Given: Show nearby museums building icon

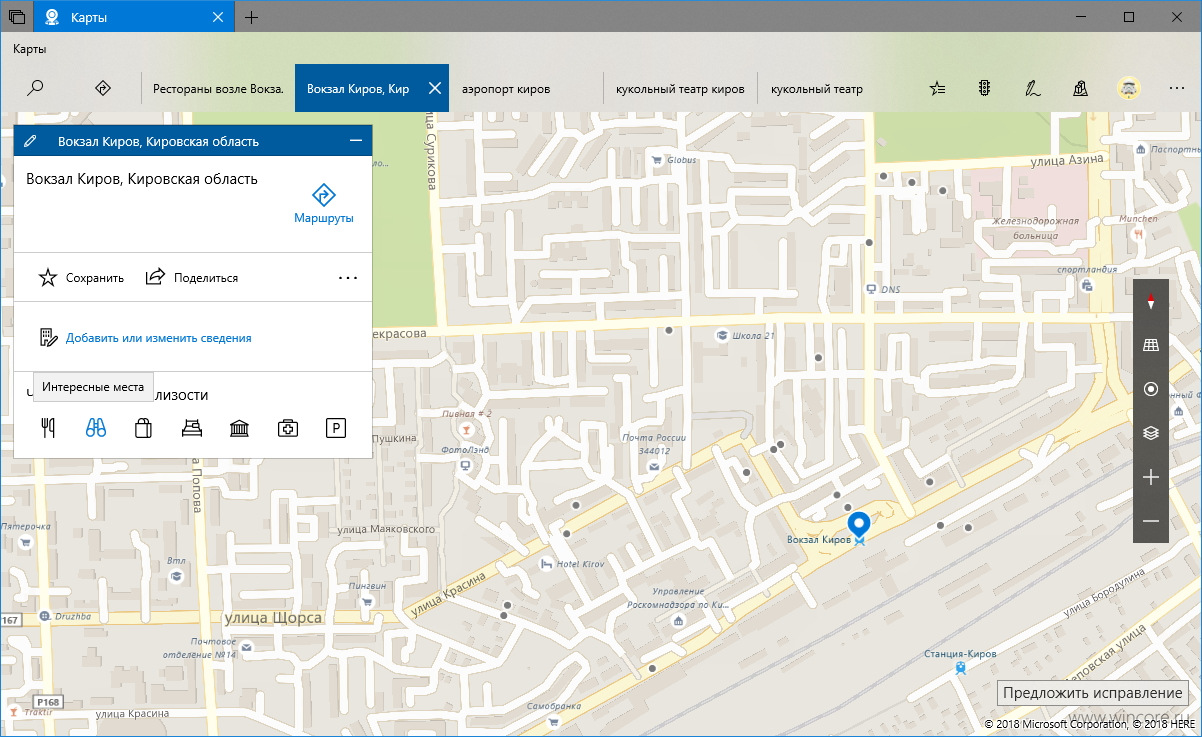Looking at the screenshot, I should pyautogui.click(x=240, y=429).
